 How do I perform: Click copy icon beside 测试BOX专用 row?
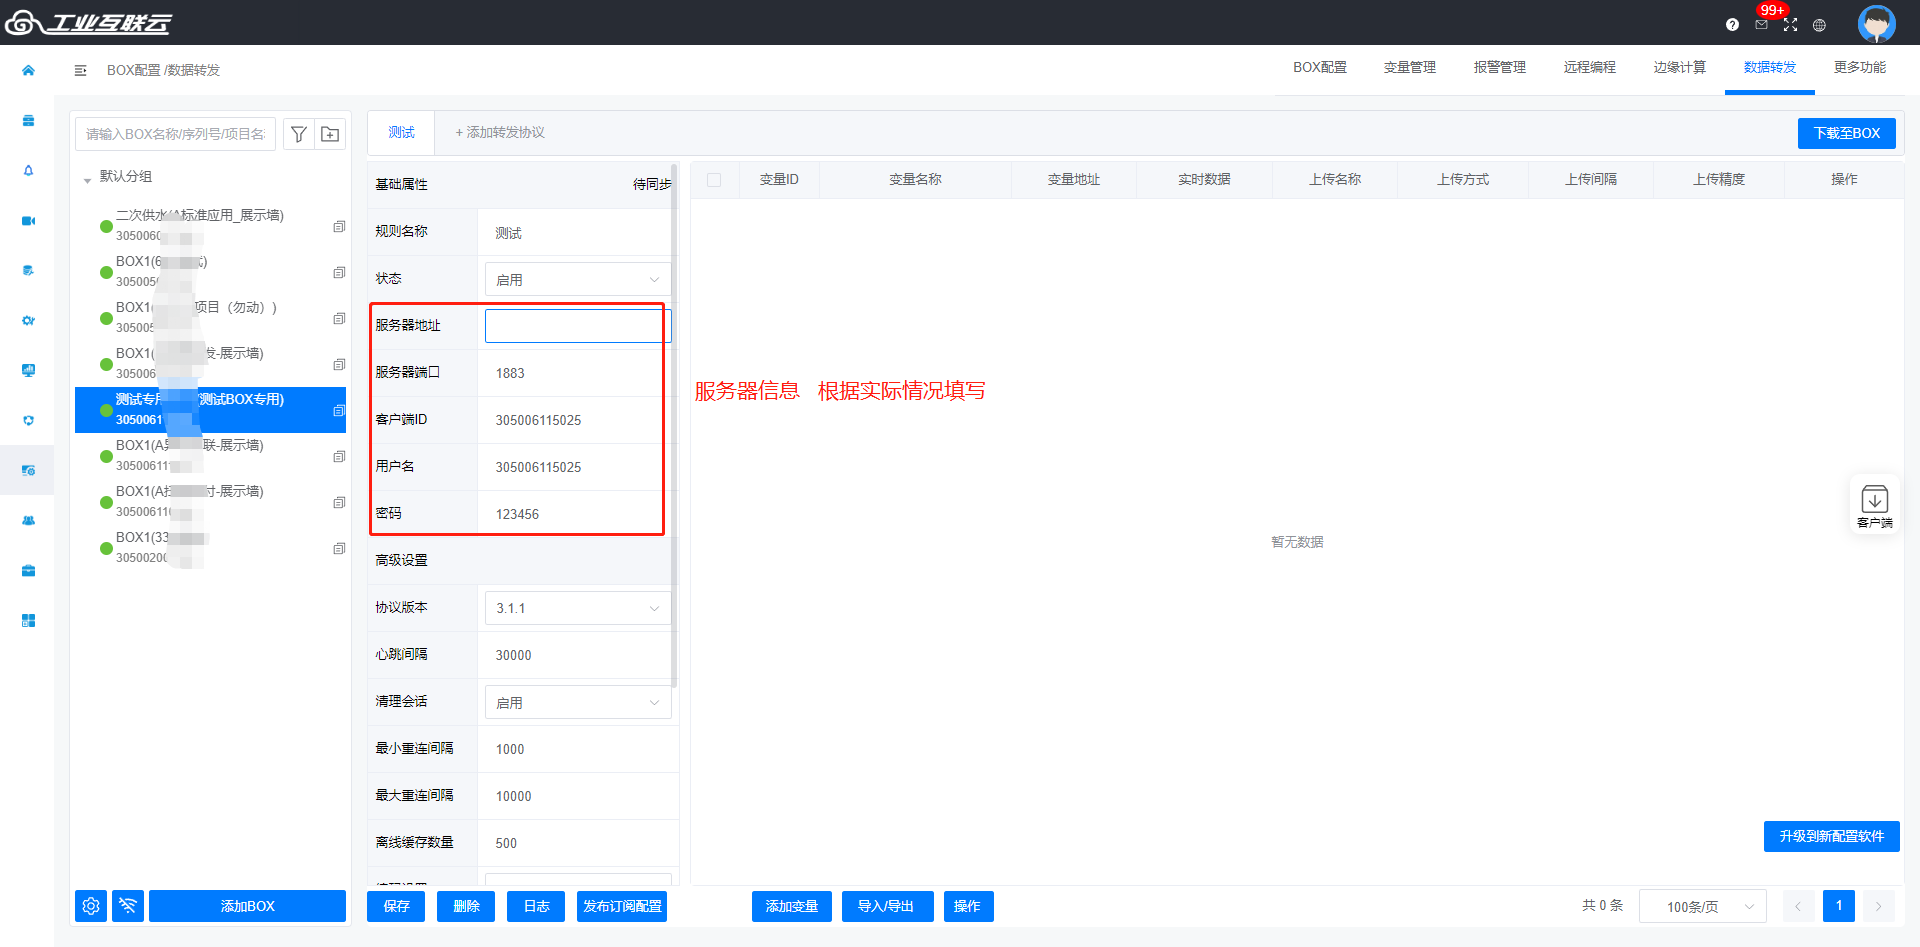point(339,410)
